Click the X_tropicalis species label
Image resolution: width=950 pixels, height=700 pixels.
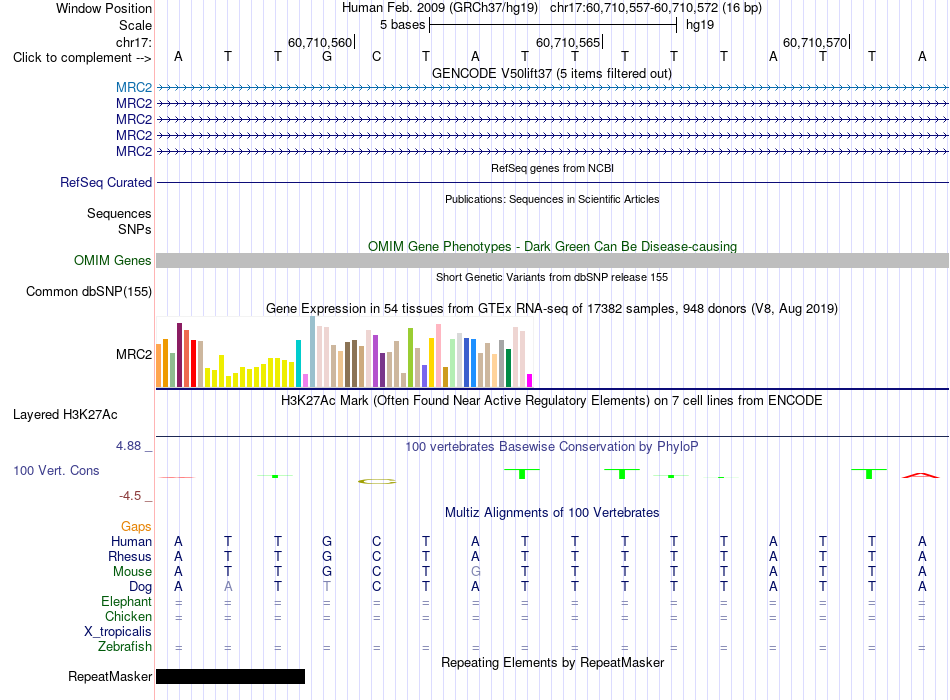tap(118, 632)
